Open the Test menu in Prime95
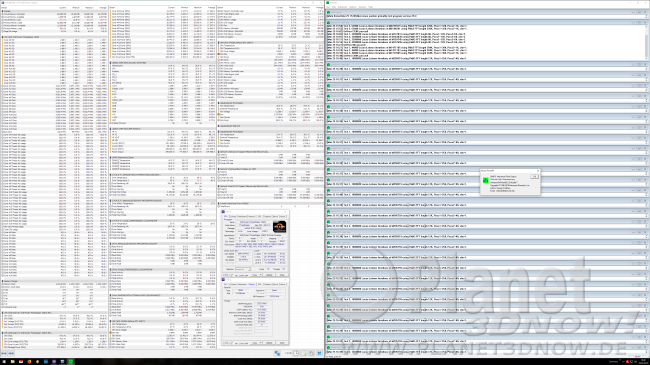650x365 pixels. (x=328, y=7)
